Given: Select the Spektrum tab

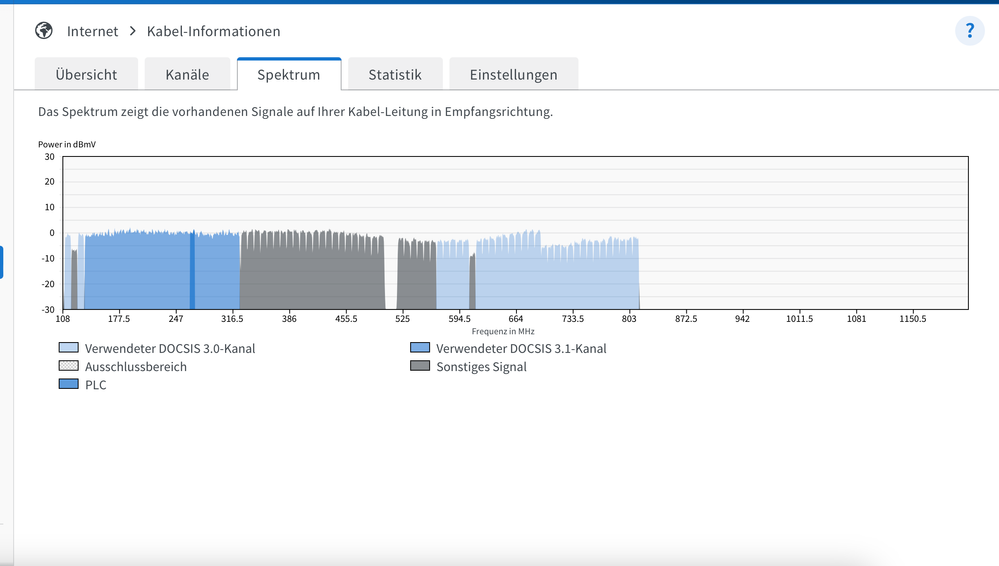Looking at the screenshot, I should [289, 75].
